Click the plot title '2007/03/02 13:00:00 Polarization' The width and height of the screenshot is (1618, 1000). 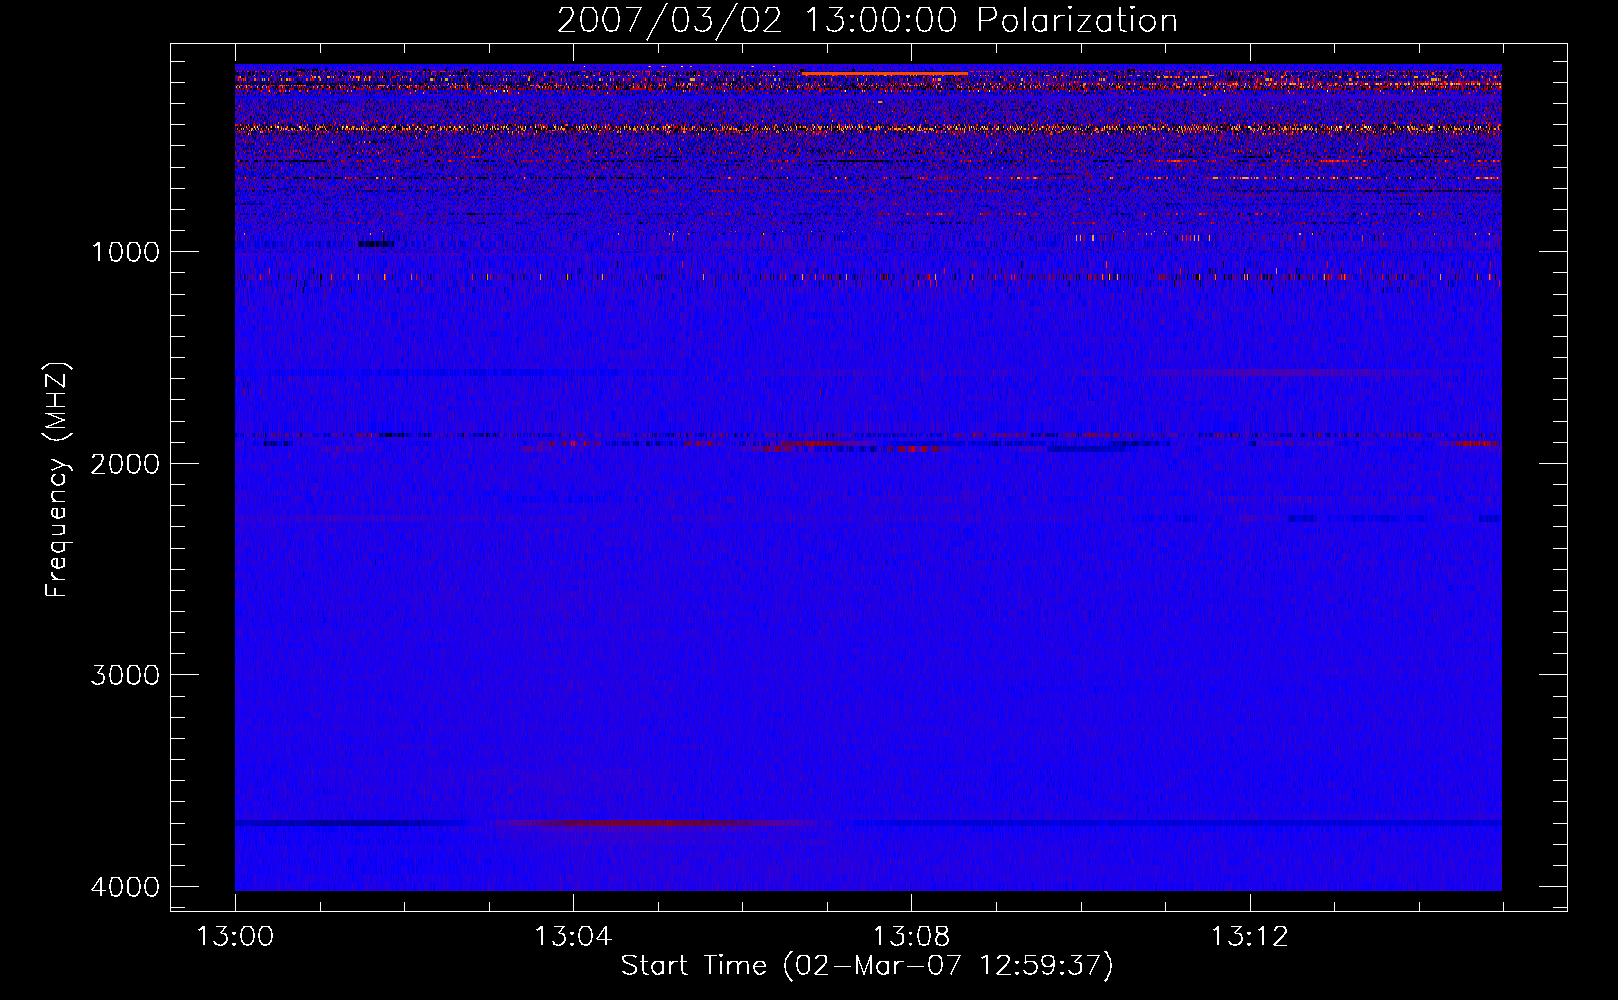point(867,21)
